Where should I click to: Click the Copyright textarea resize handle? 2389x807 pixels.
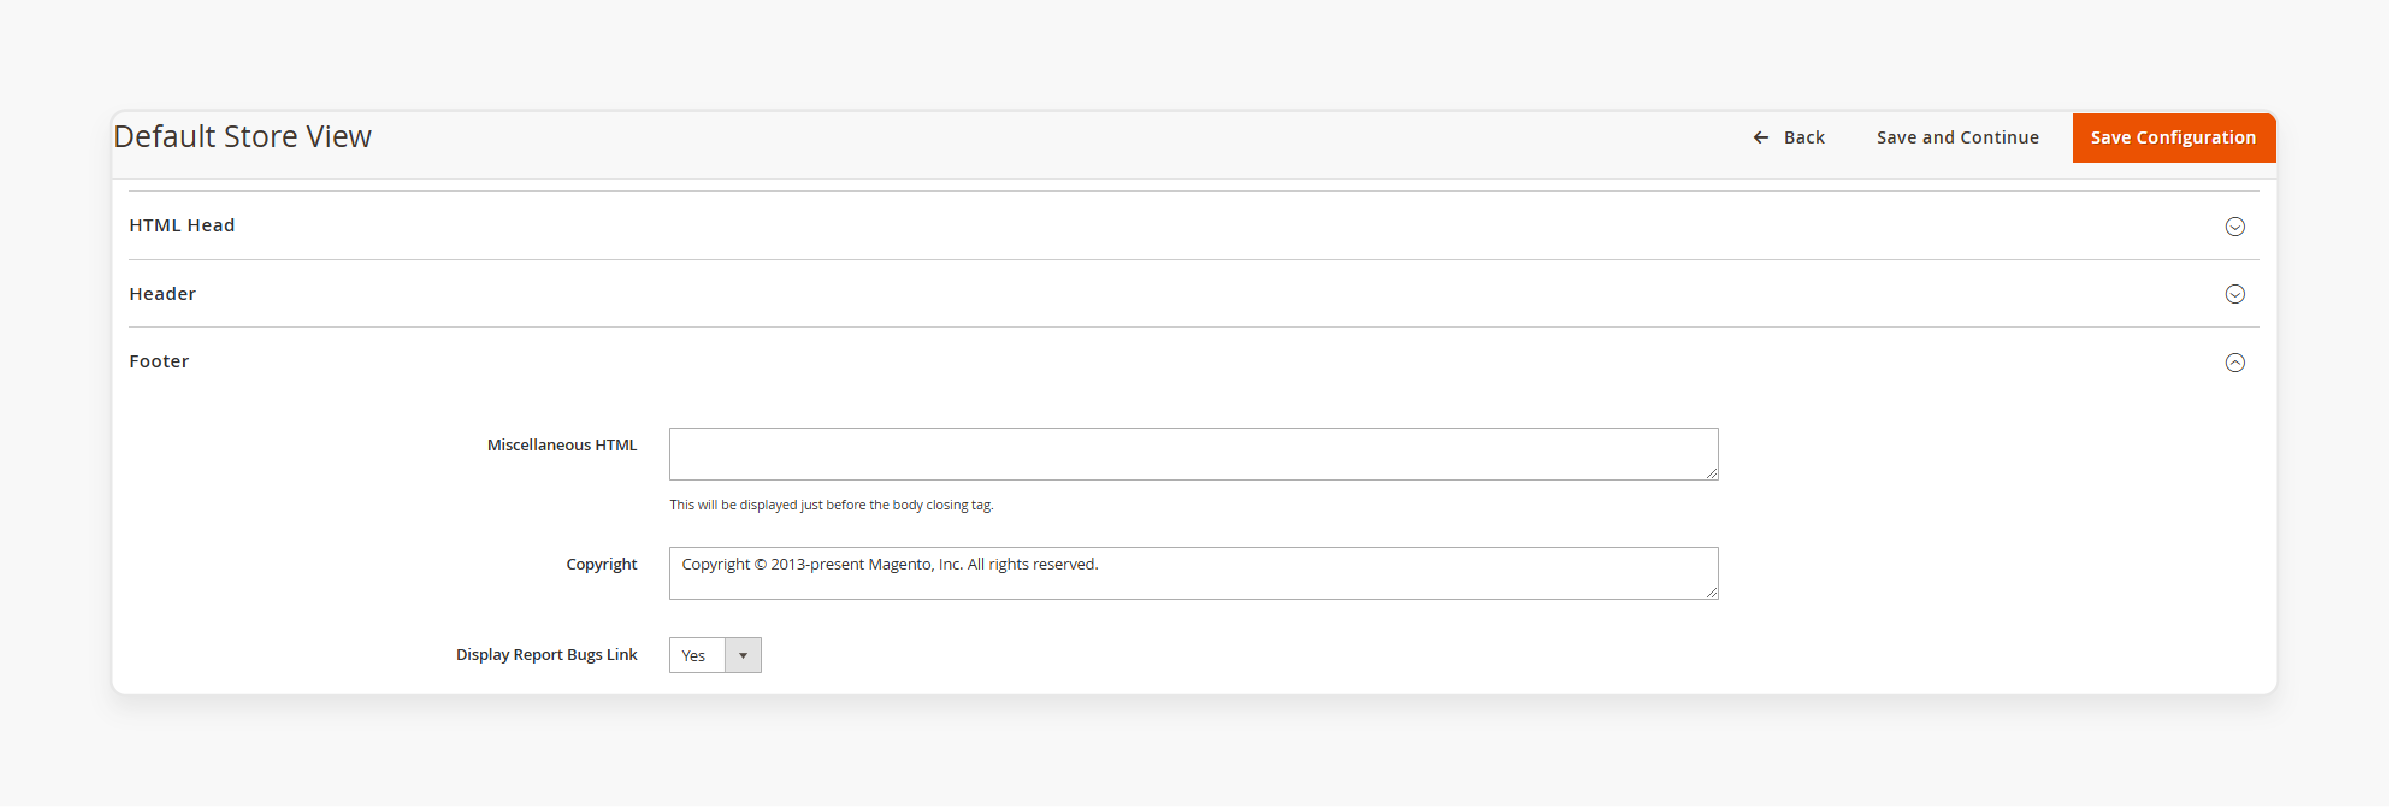pos(1711,592)
